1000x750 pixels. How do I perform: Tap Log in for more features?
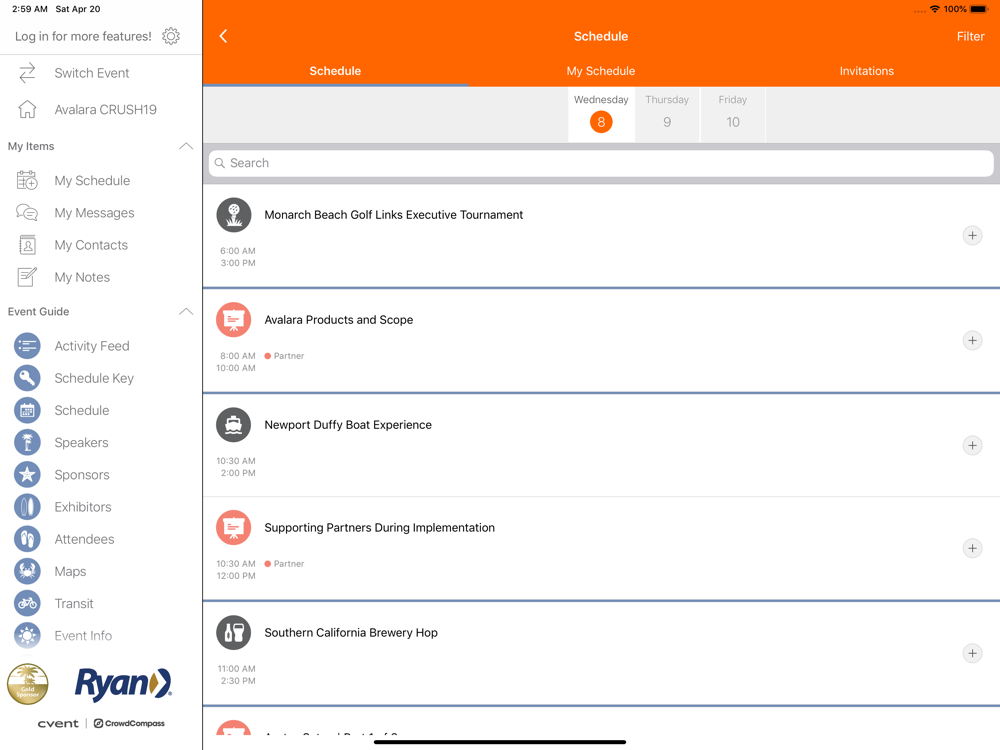point(84,36)
